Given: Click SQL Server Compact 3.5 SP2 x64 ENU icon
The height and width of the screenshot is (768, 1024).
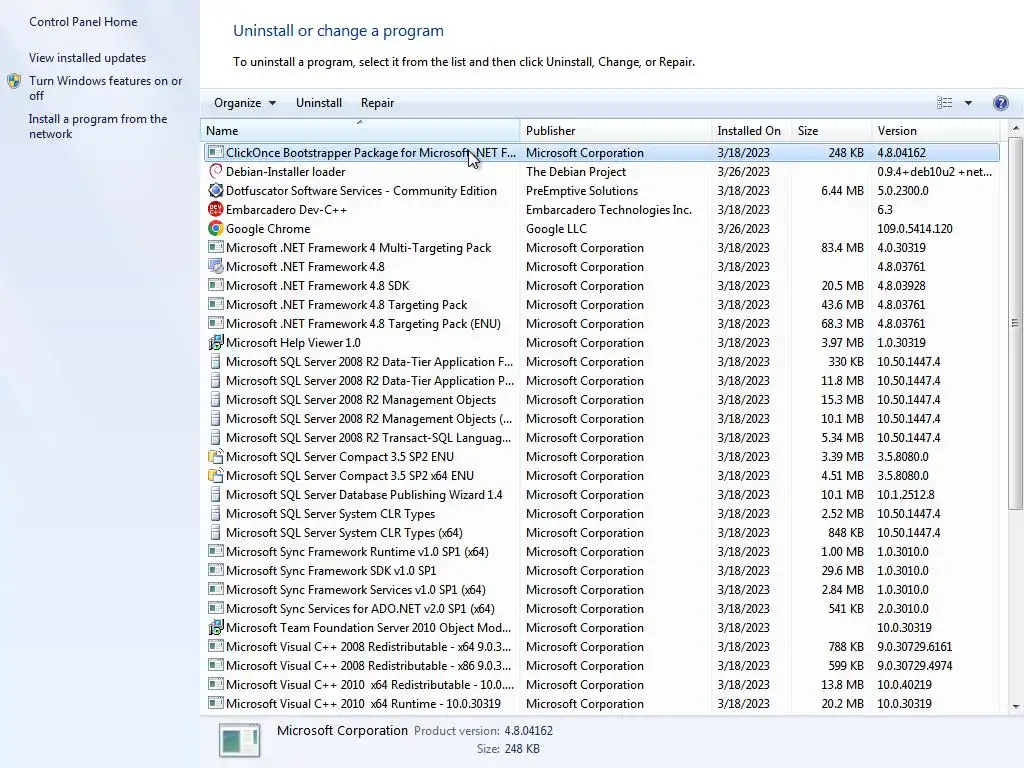Looking at the screenshot, I should coord(216,475).
